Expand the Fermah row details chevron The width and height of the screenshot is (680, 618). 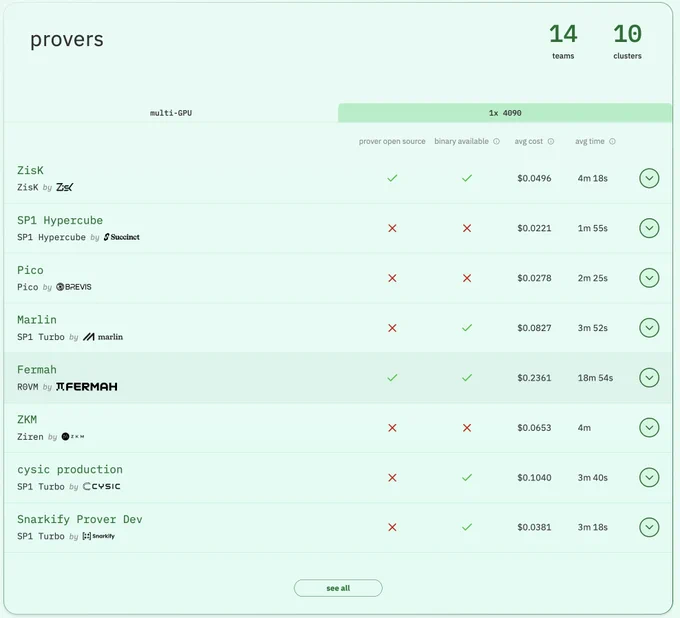point(649,378)
